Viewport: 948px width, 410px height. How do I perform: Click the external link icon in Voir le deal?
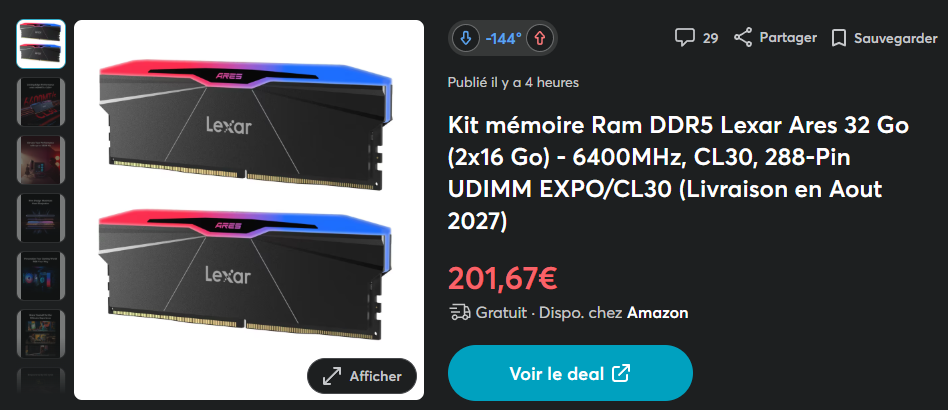621,373
